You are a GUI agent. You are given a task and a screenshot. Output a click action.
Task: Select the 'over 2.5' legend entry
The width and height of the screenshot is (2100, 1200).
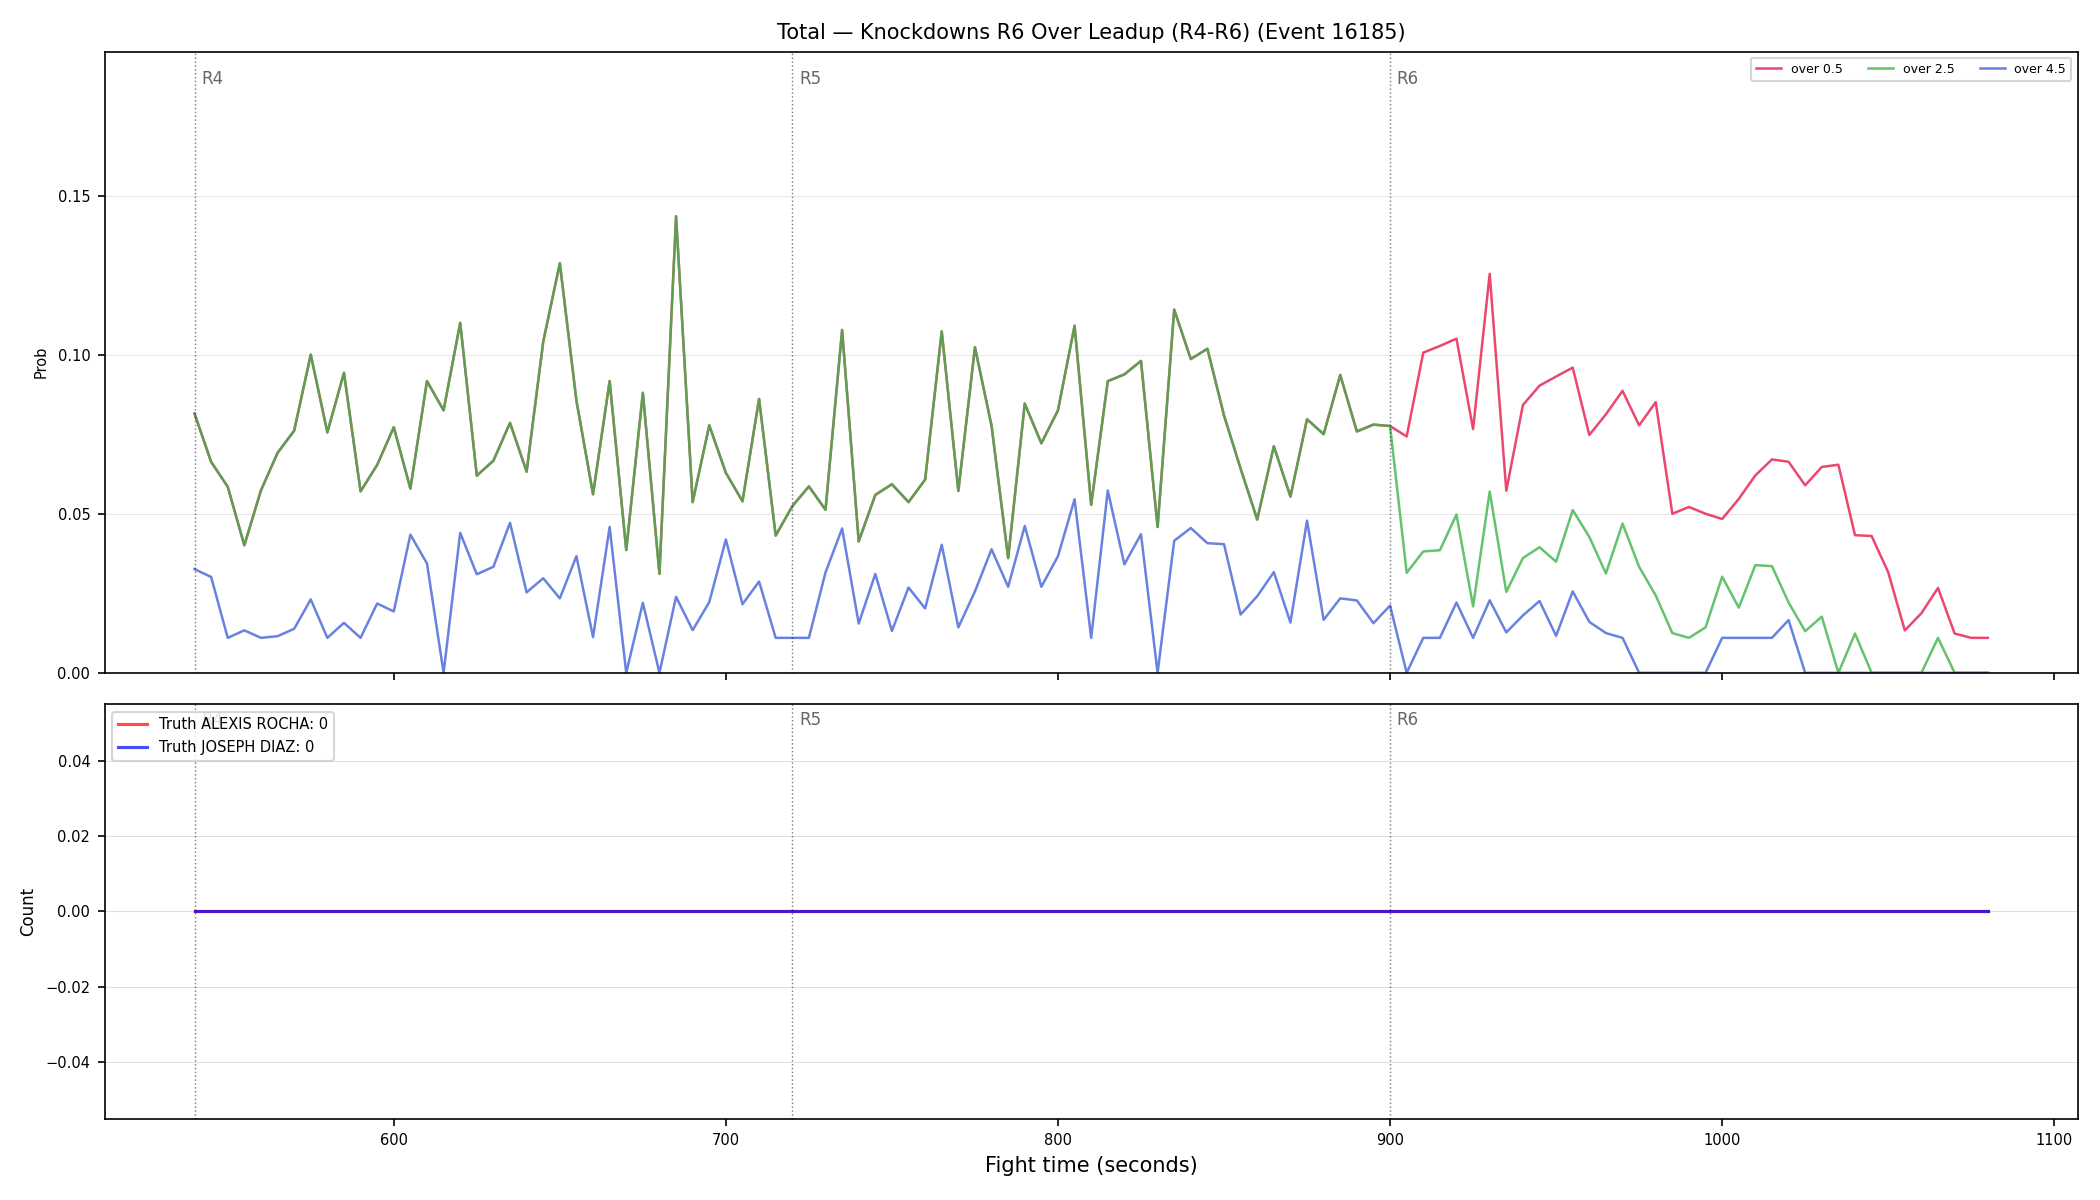click(x=1911, y=69)
